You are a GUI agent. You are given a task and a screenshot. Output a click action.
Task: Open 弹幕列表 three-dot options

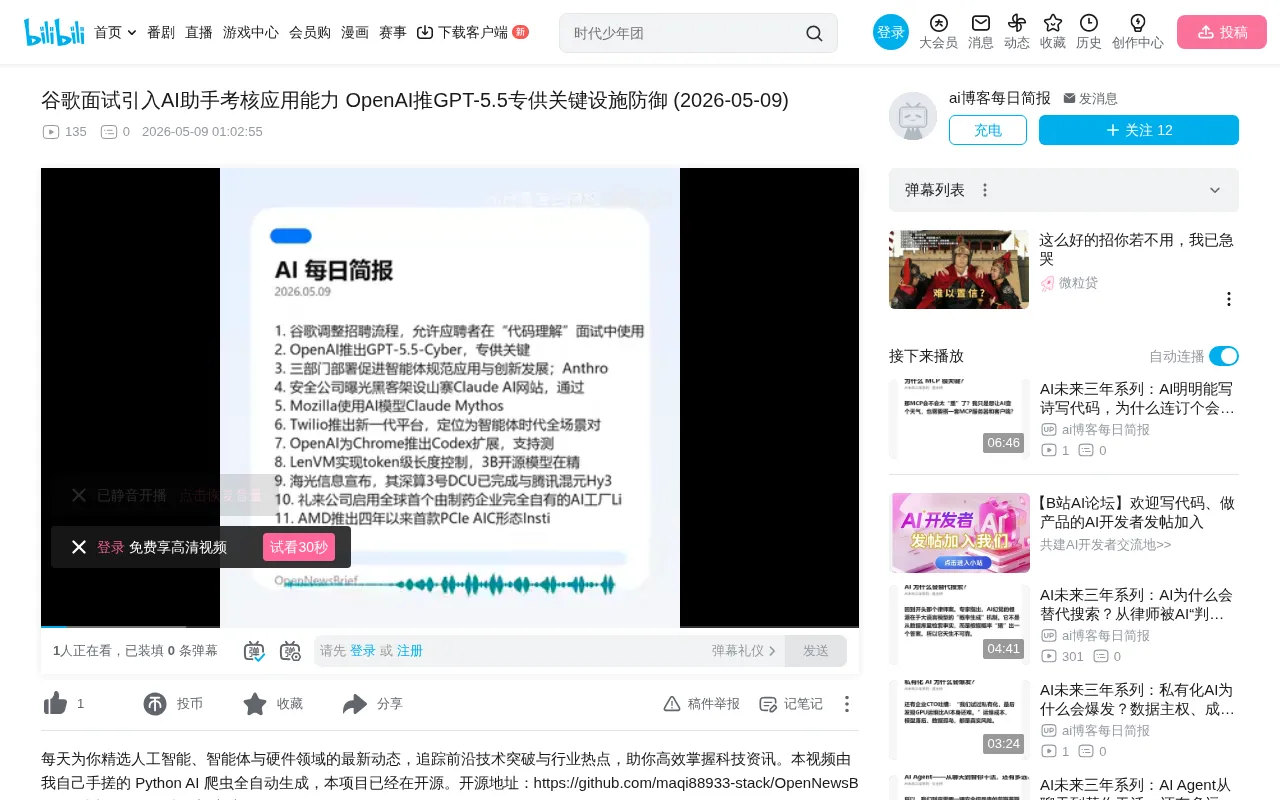[x=985, y=190]
